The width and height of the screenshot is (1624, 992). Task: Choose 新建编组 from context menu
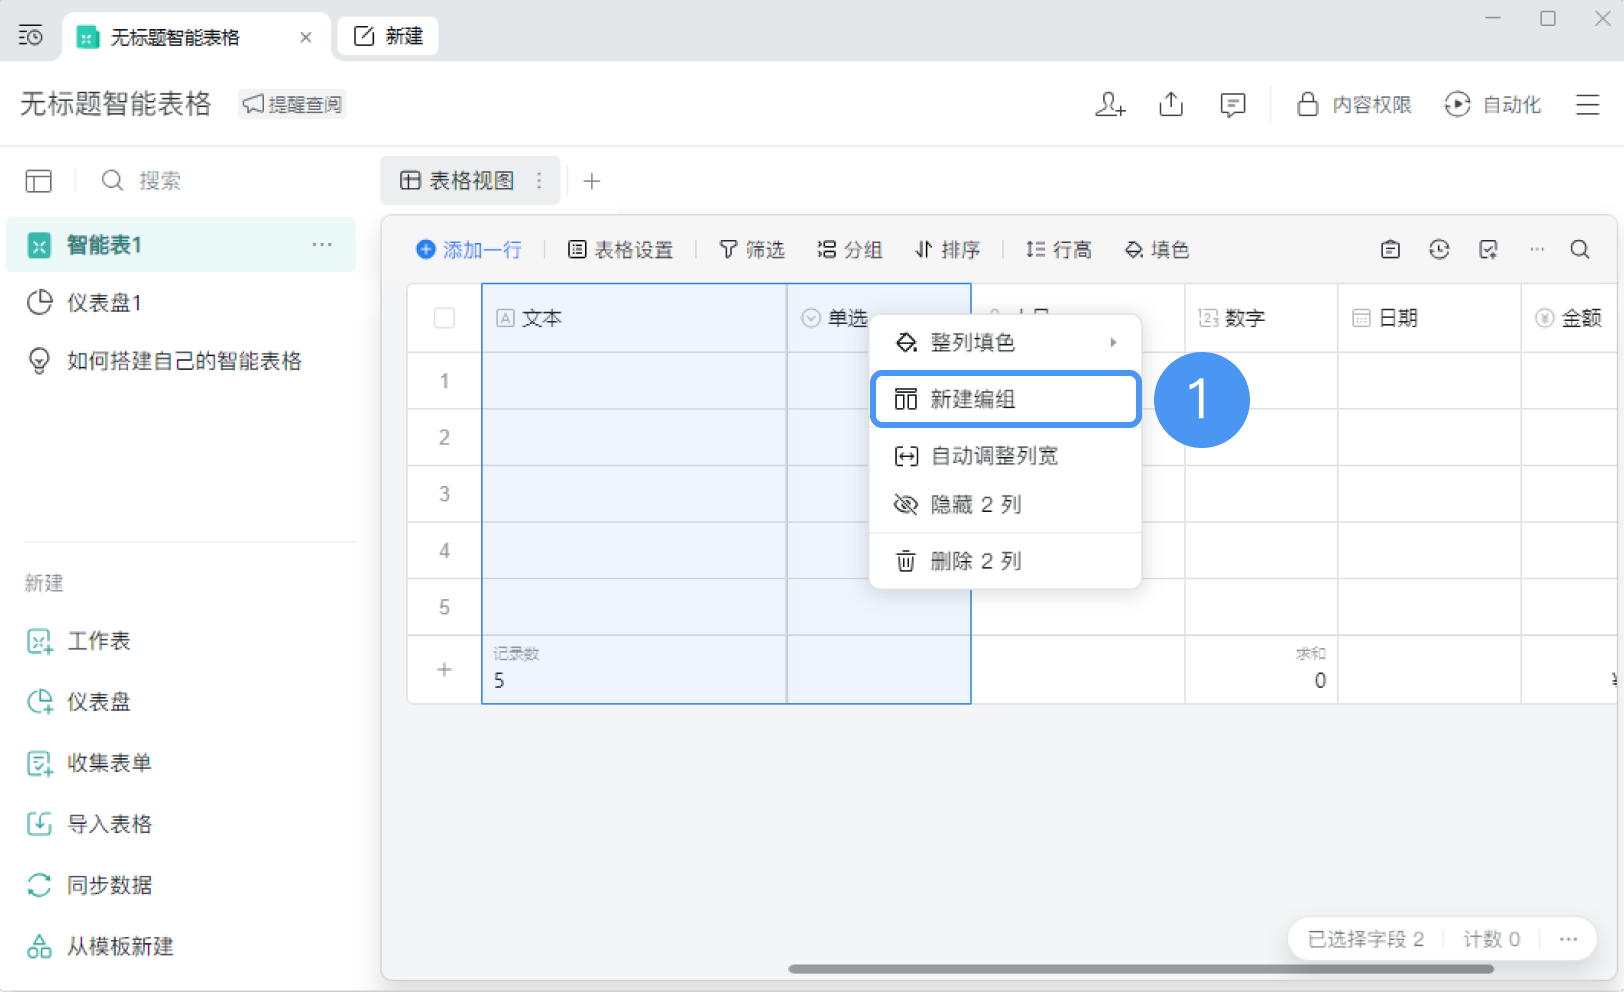1005,400
